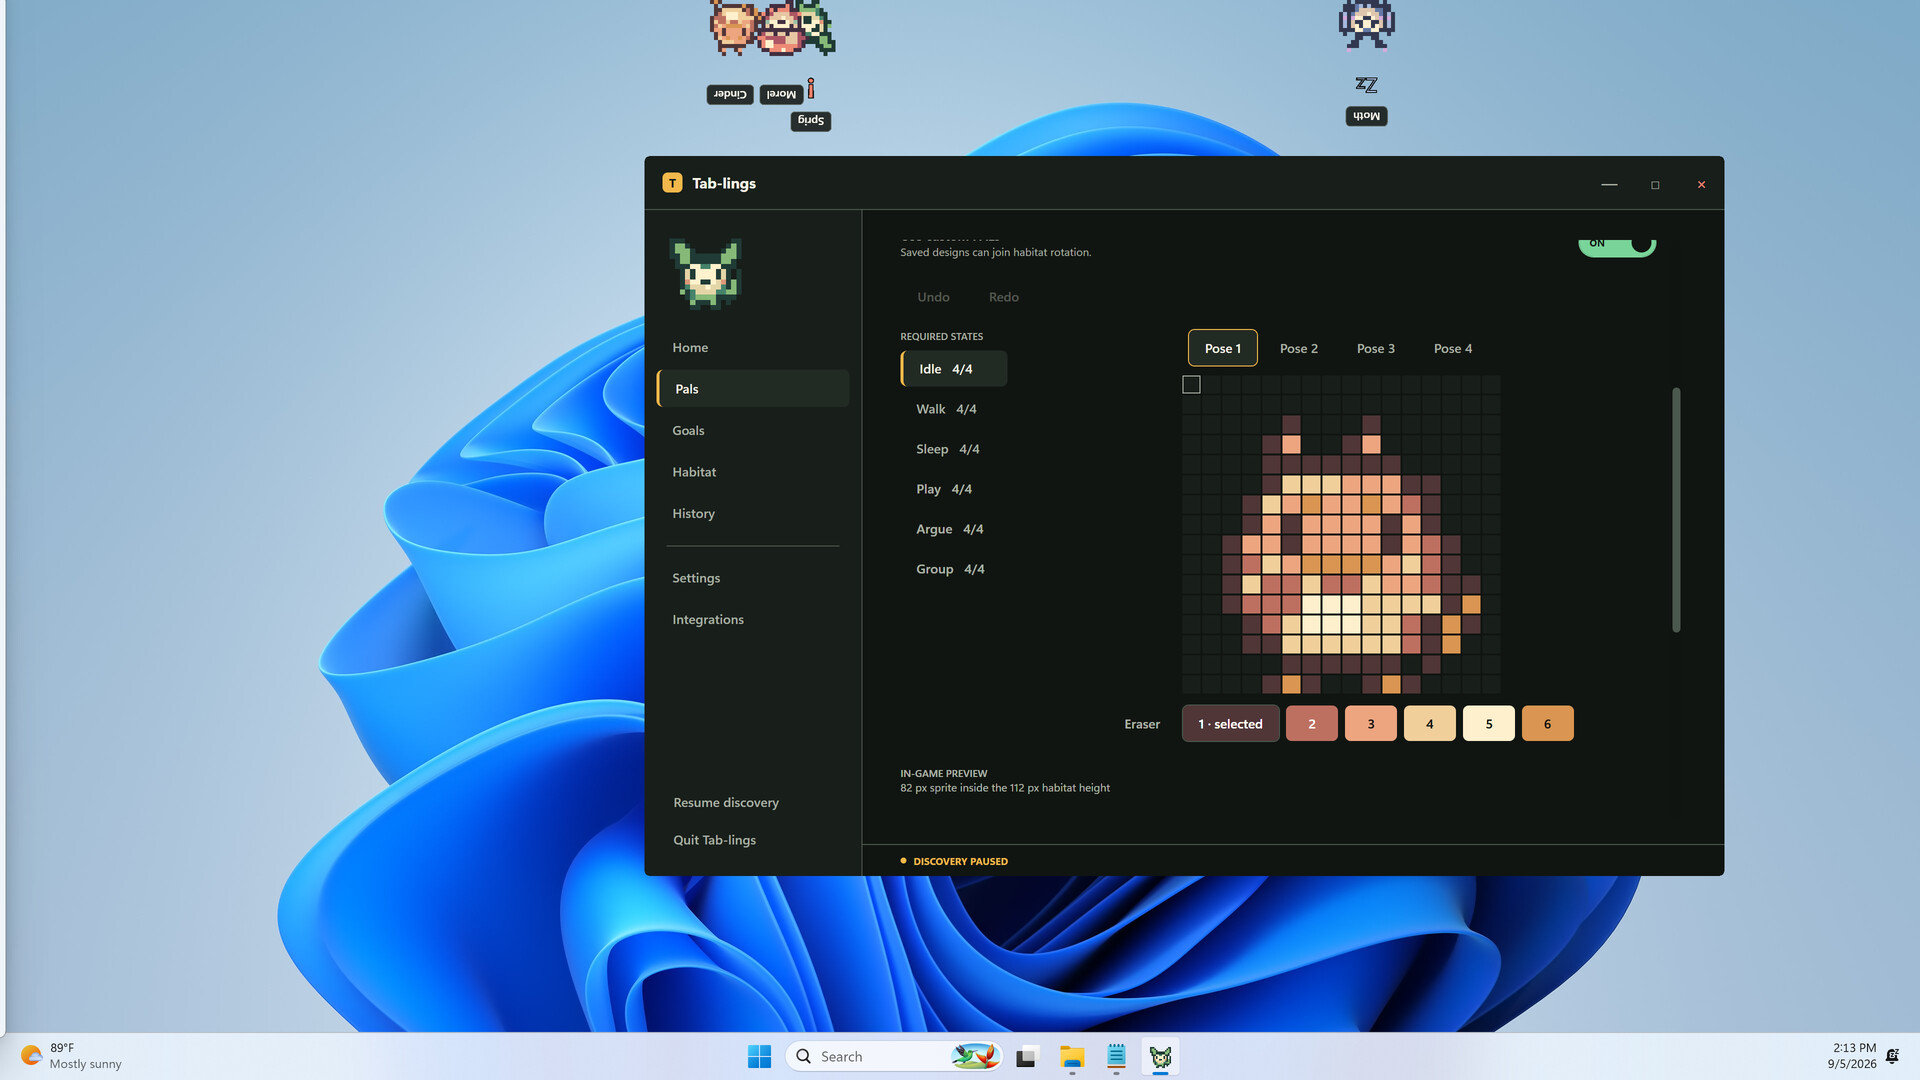Click the Tab-lings taskbar icon

tap(1160, 1056)
